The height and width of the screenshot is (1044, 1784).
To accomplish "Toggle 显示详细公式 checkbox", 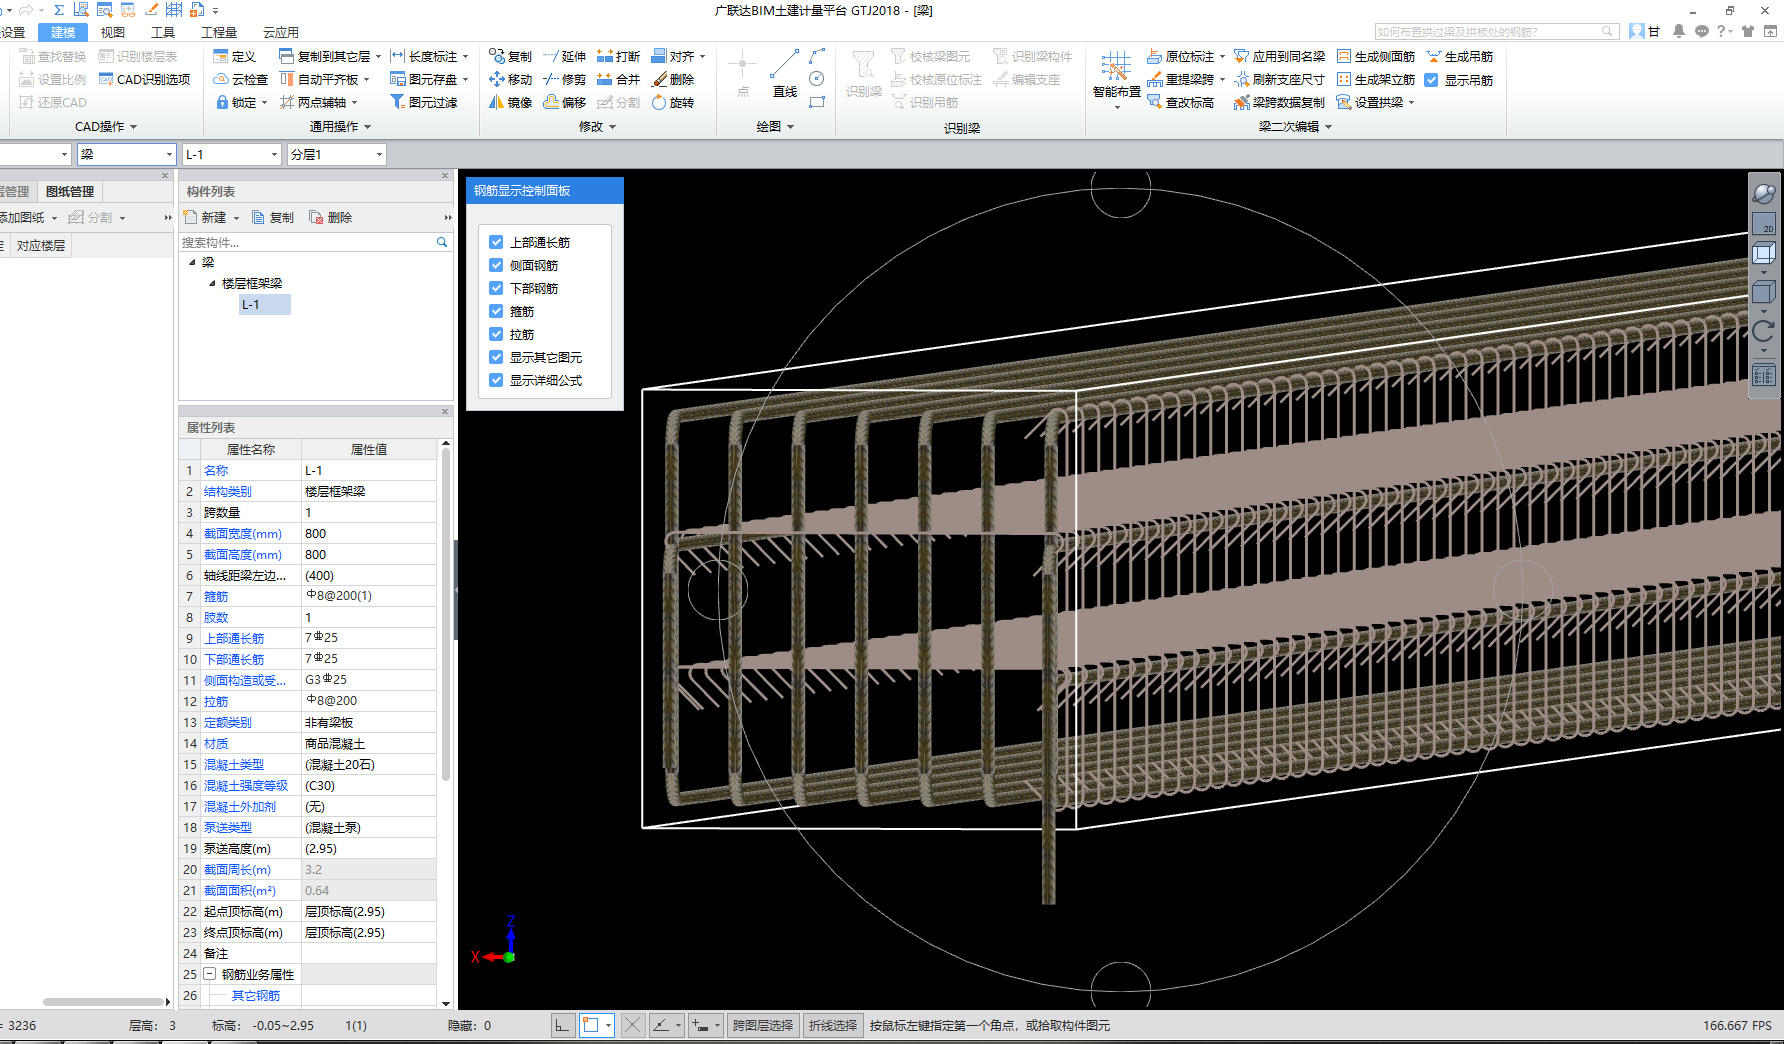I will click(x=496, y=380).
